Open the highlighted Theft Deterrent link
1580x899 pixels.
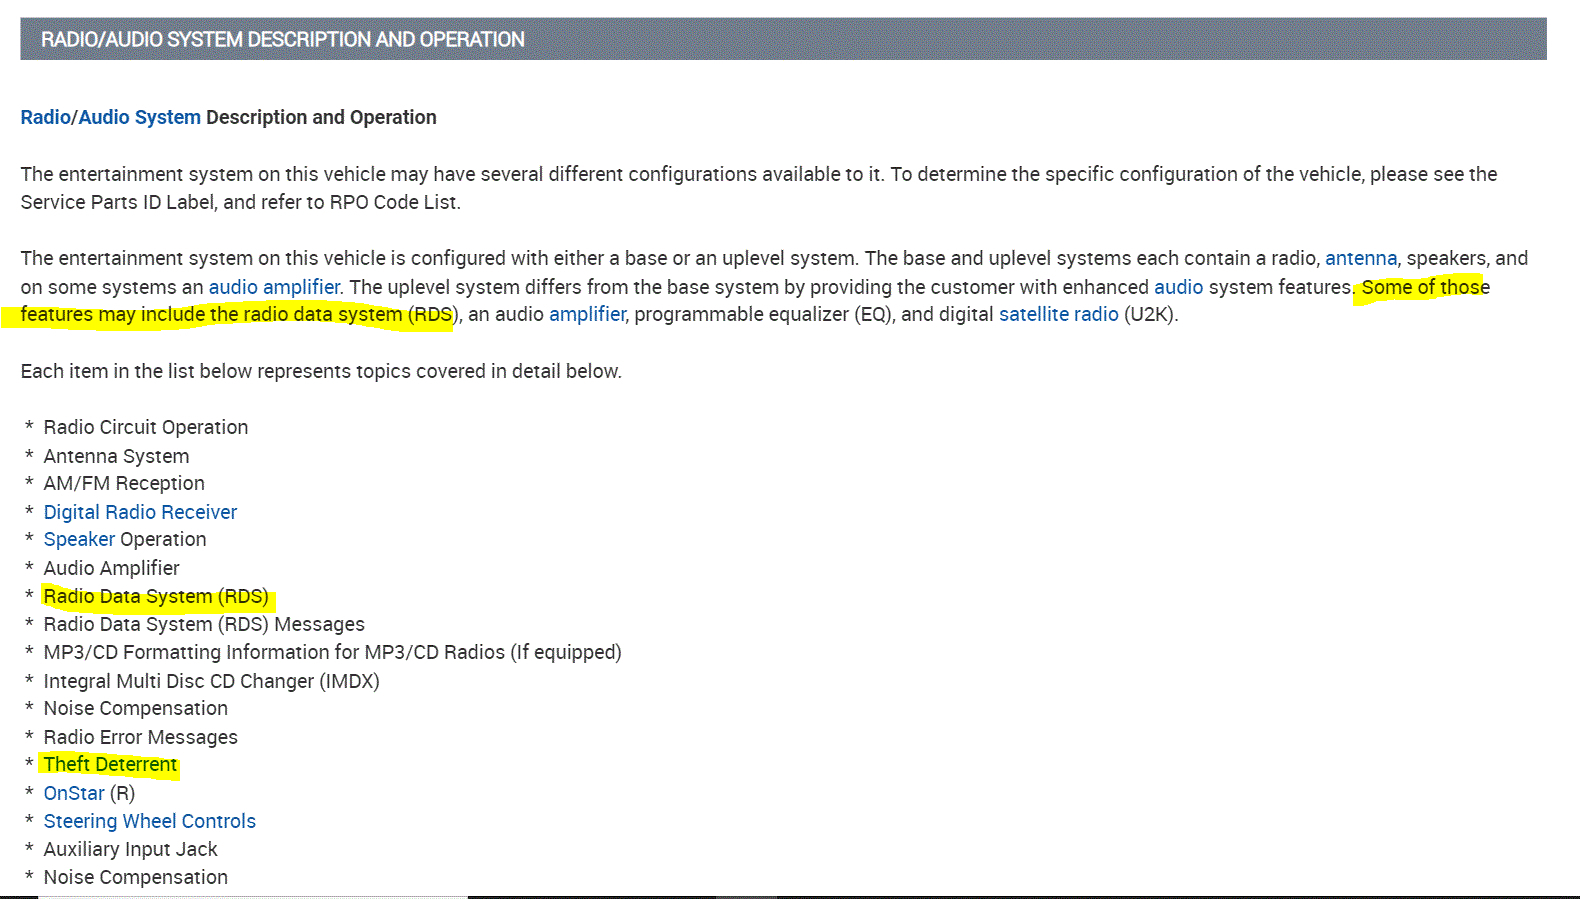pos(110,764)
